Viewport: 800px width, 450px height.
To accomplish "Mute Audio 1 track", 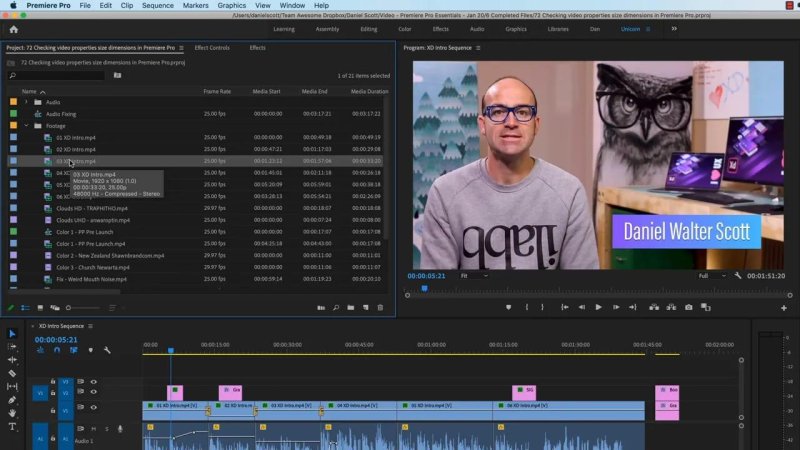I will (x=93, y=429).
